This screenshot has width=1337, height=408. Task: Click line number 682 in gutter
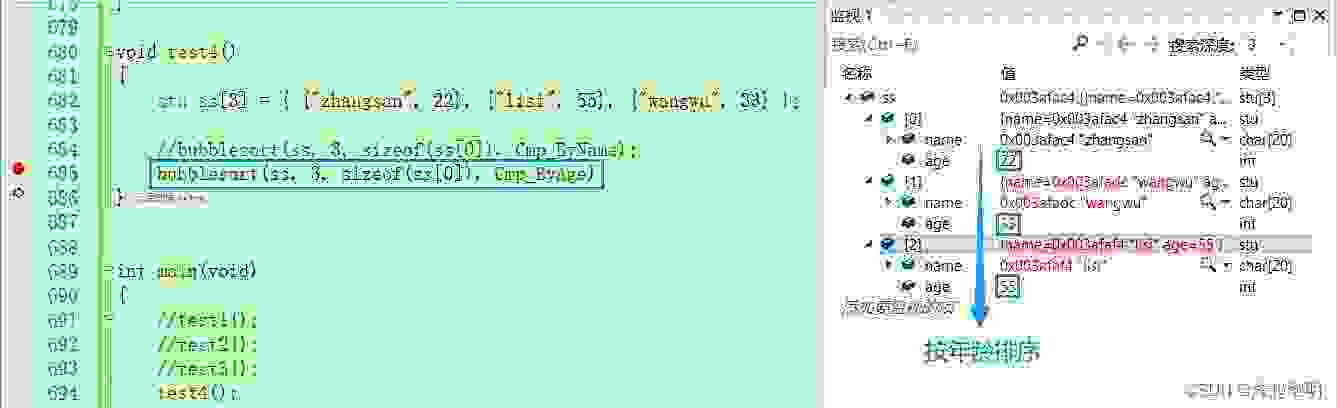tap(63, 100)
